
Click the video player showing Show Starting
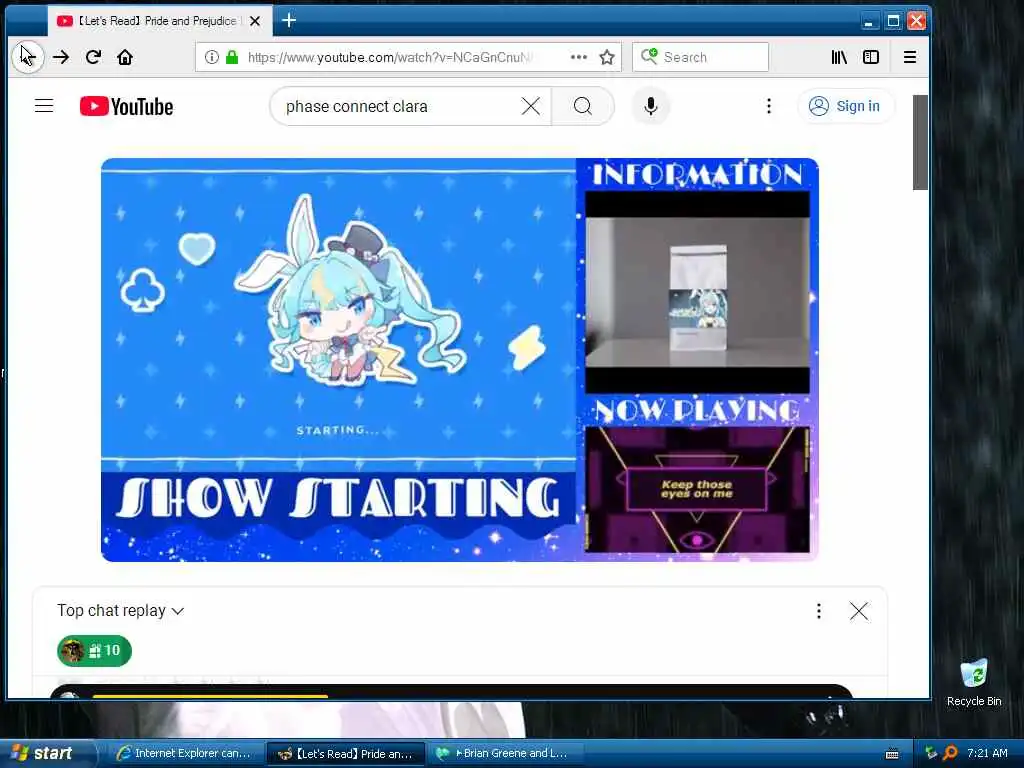tap(460, 360)
